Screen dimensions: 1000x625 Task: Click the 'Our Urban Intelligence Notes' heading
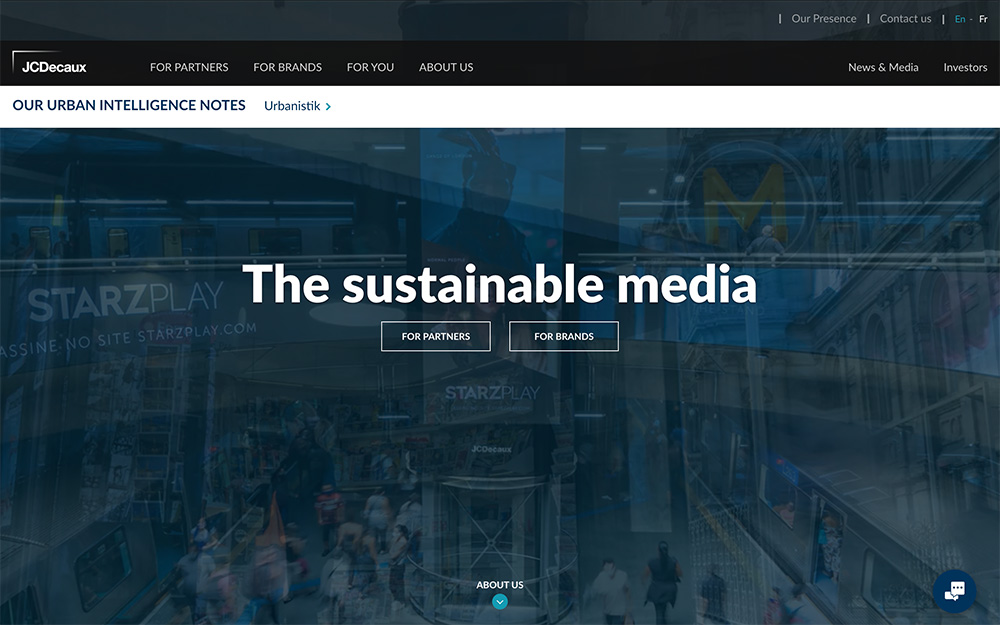pyautogui.click(x=129, y=105)
